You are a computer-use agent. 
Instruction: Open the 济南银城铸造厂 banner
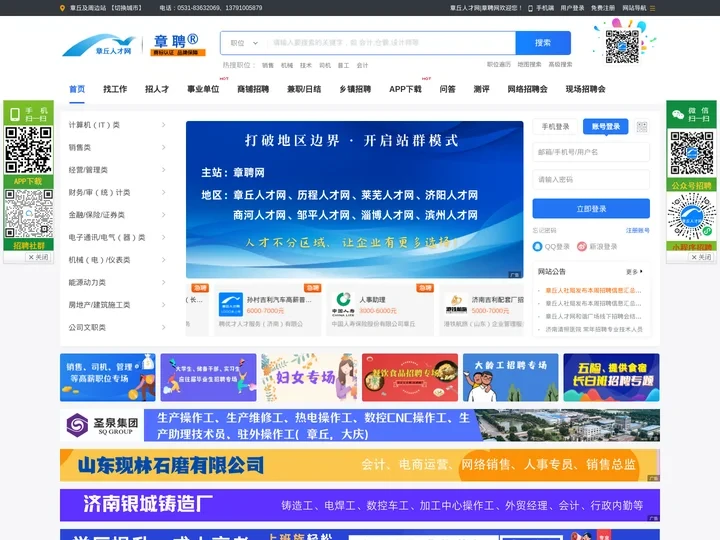pyautogui.click(x=360, y=505)
